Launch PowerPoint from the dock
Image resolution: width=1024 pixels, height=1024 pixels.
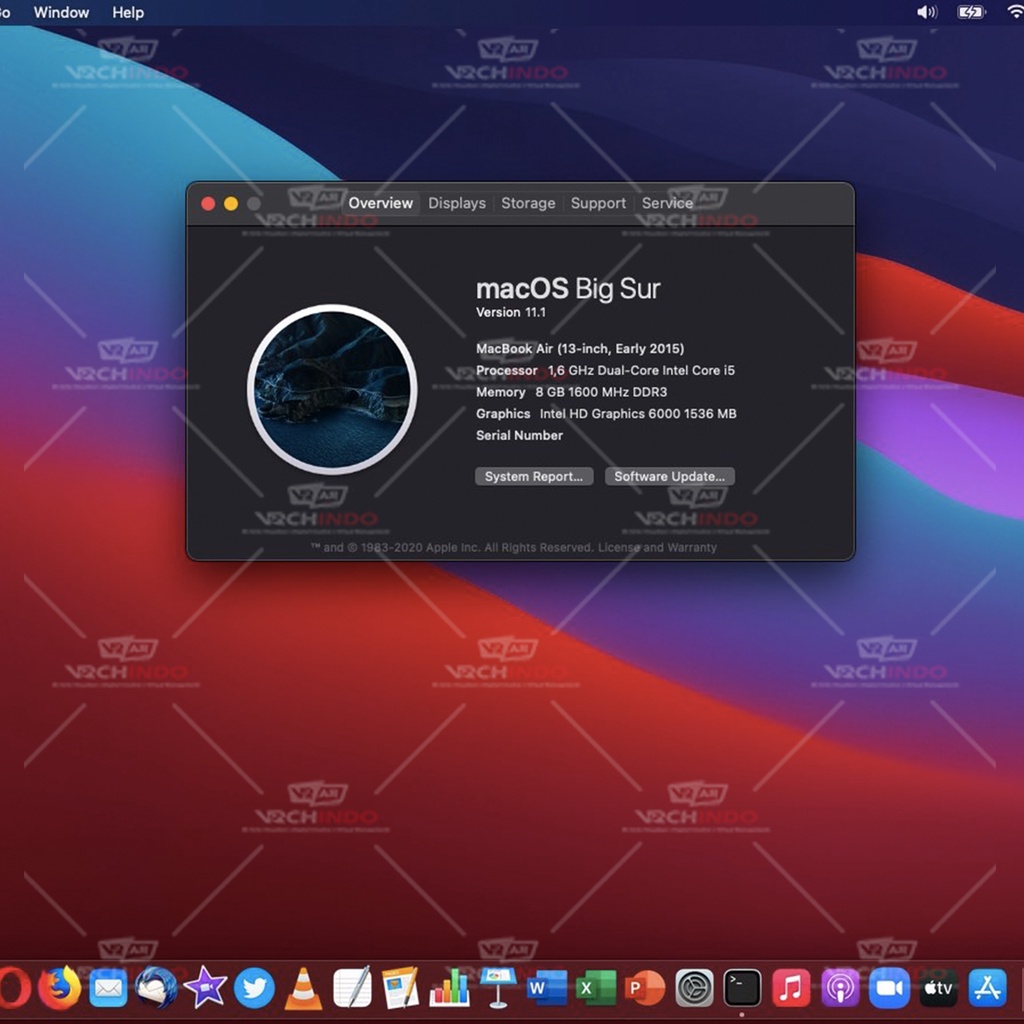[x=645, y=988]
